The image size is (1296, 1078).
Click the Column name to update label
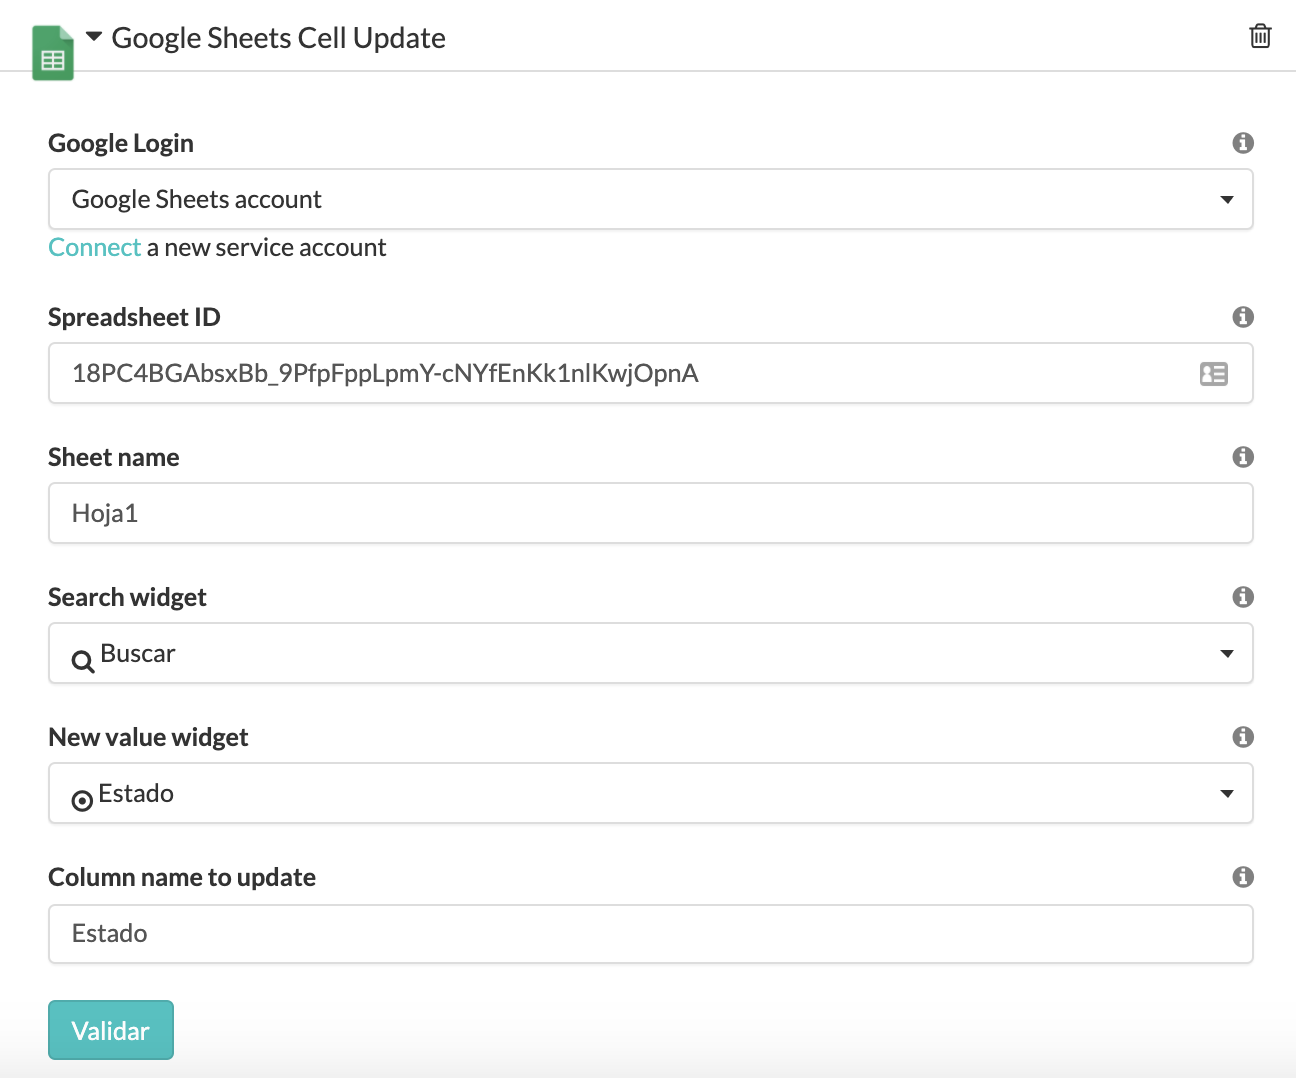(x=182, y=877)
